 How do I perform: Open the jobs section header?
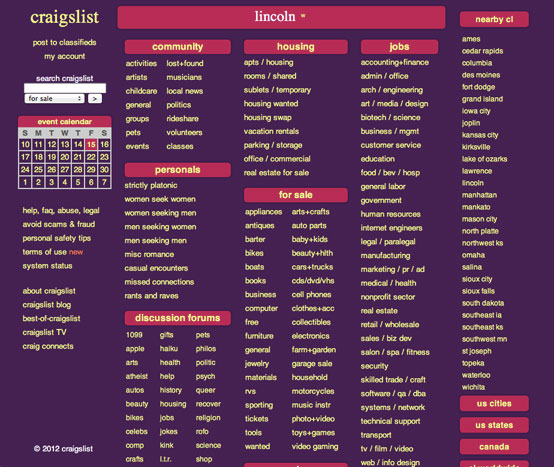click(x=399, y=47)
